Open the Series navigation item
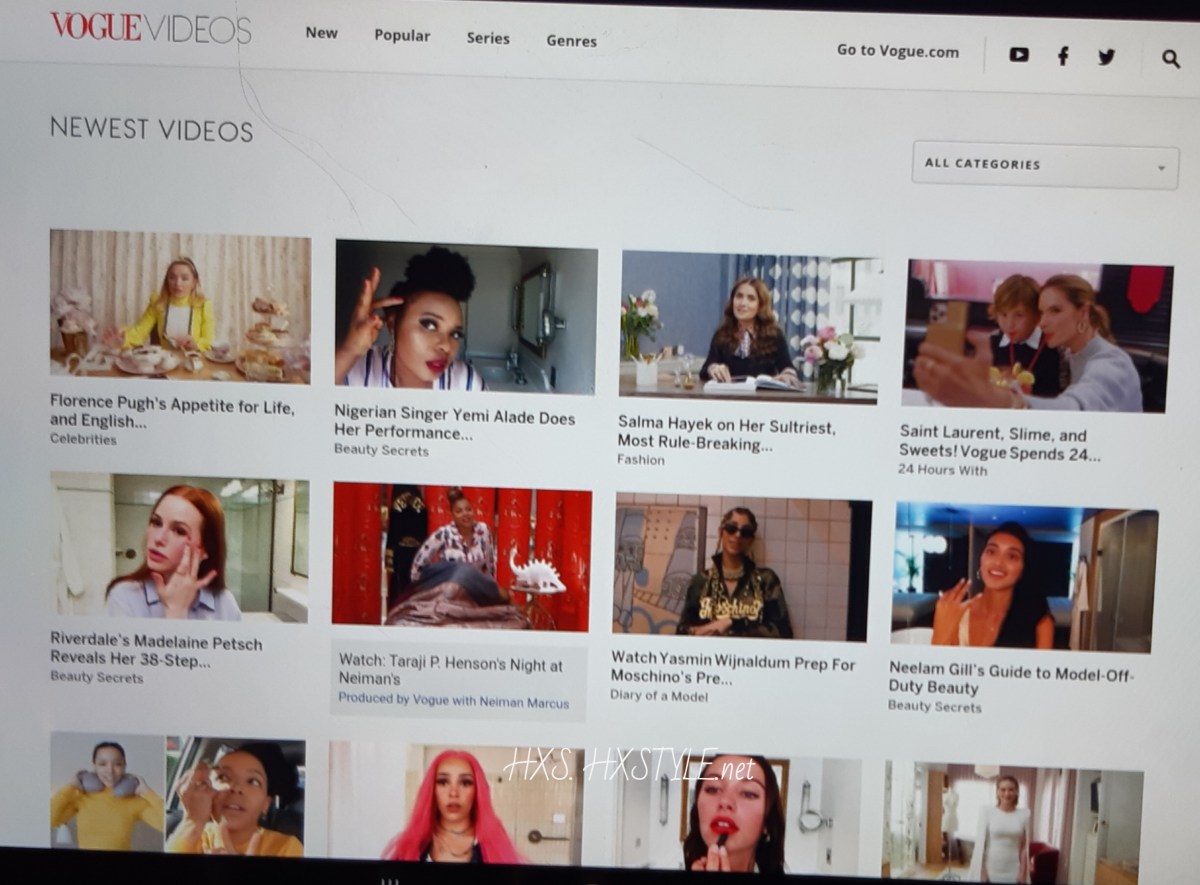The width and height of the screenshot is (1200, 885). [488, 39]
